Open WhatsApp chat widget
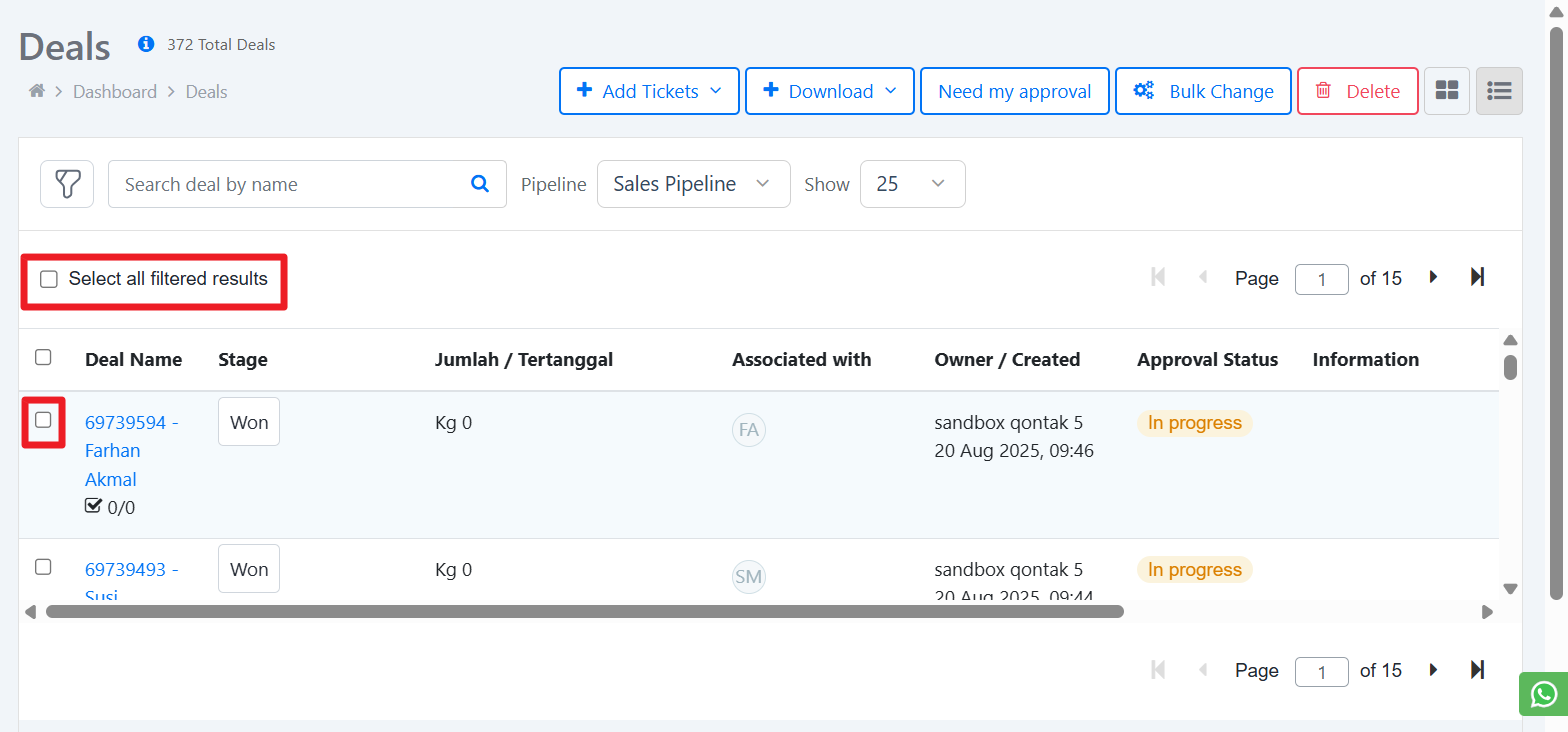Image resolution: width=1568 pixels, height=732 pixels. click(1543, 693)
